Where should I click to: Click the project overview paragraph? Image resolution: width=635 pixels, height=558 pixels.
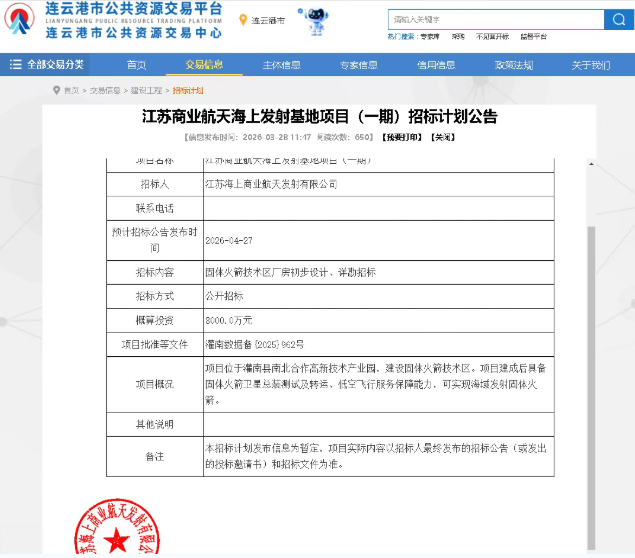pos(375,384)
